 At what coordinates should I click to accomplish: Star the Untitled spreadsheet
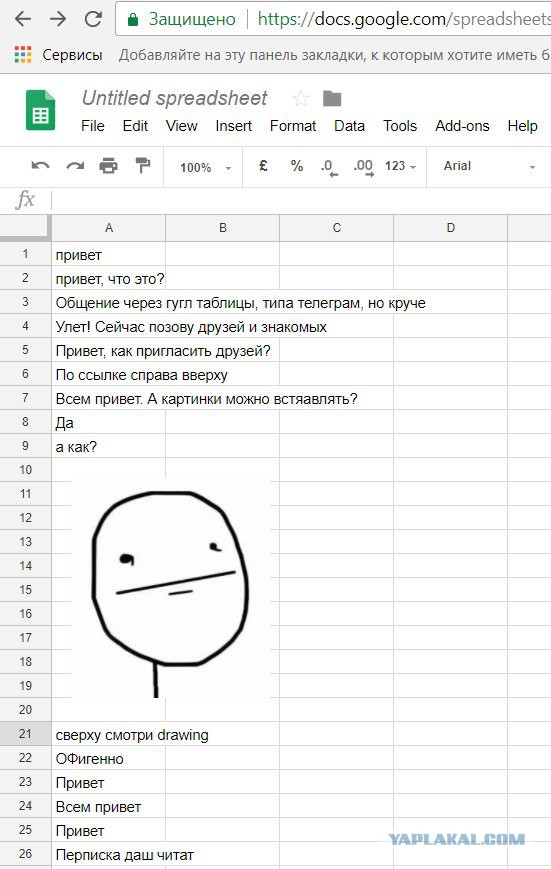300,99
